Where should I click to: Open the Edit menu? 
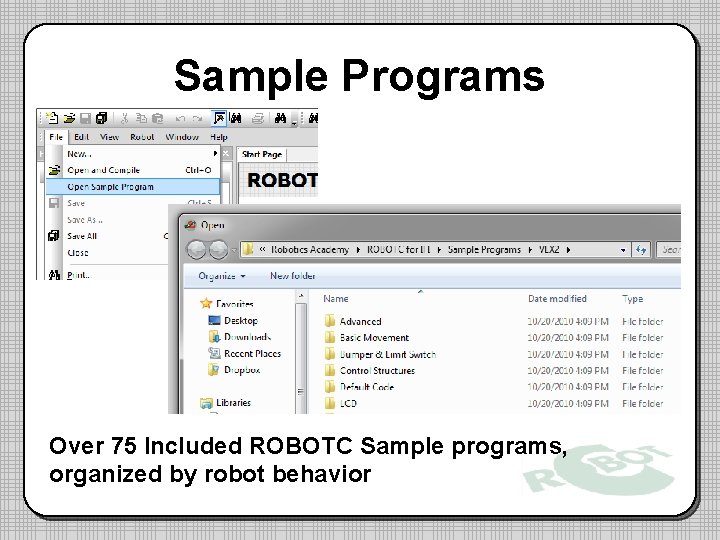81,137
